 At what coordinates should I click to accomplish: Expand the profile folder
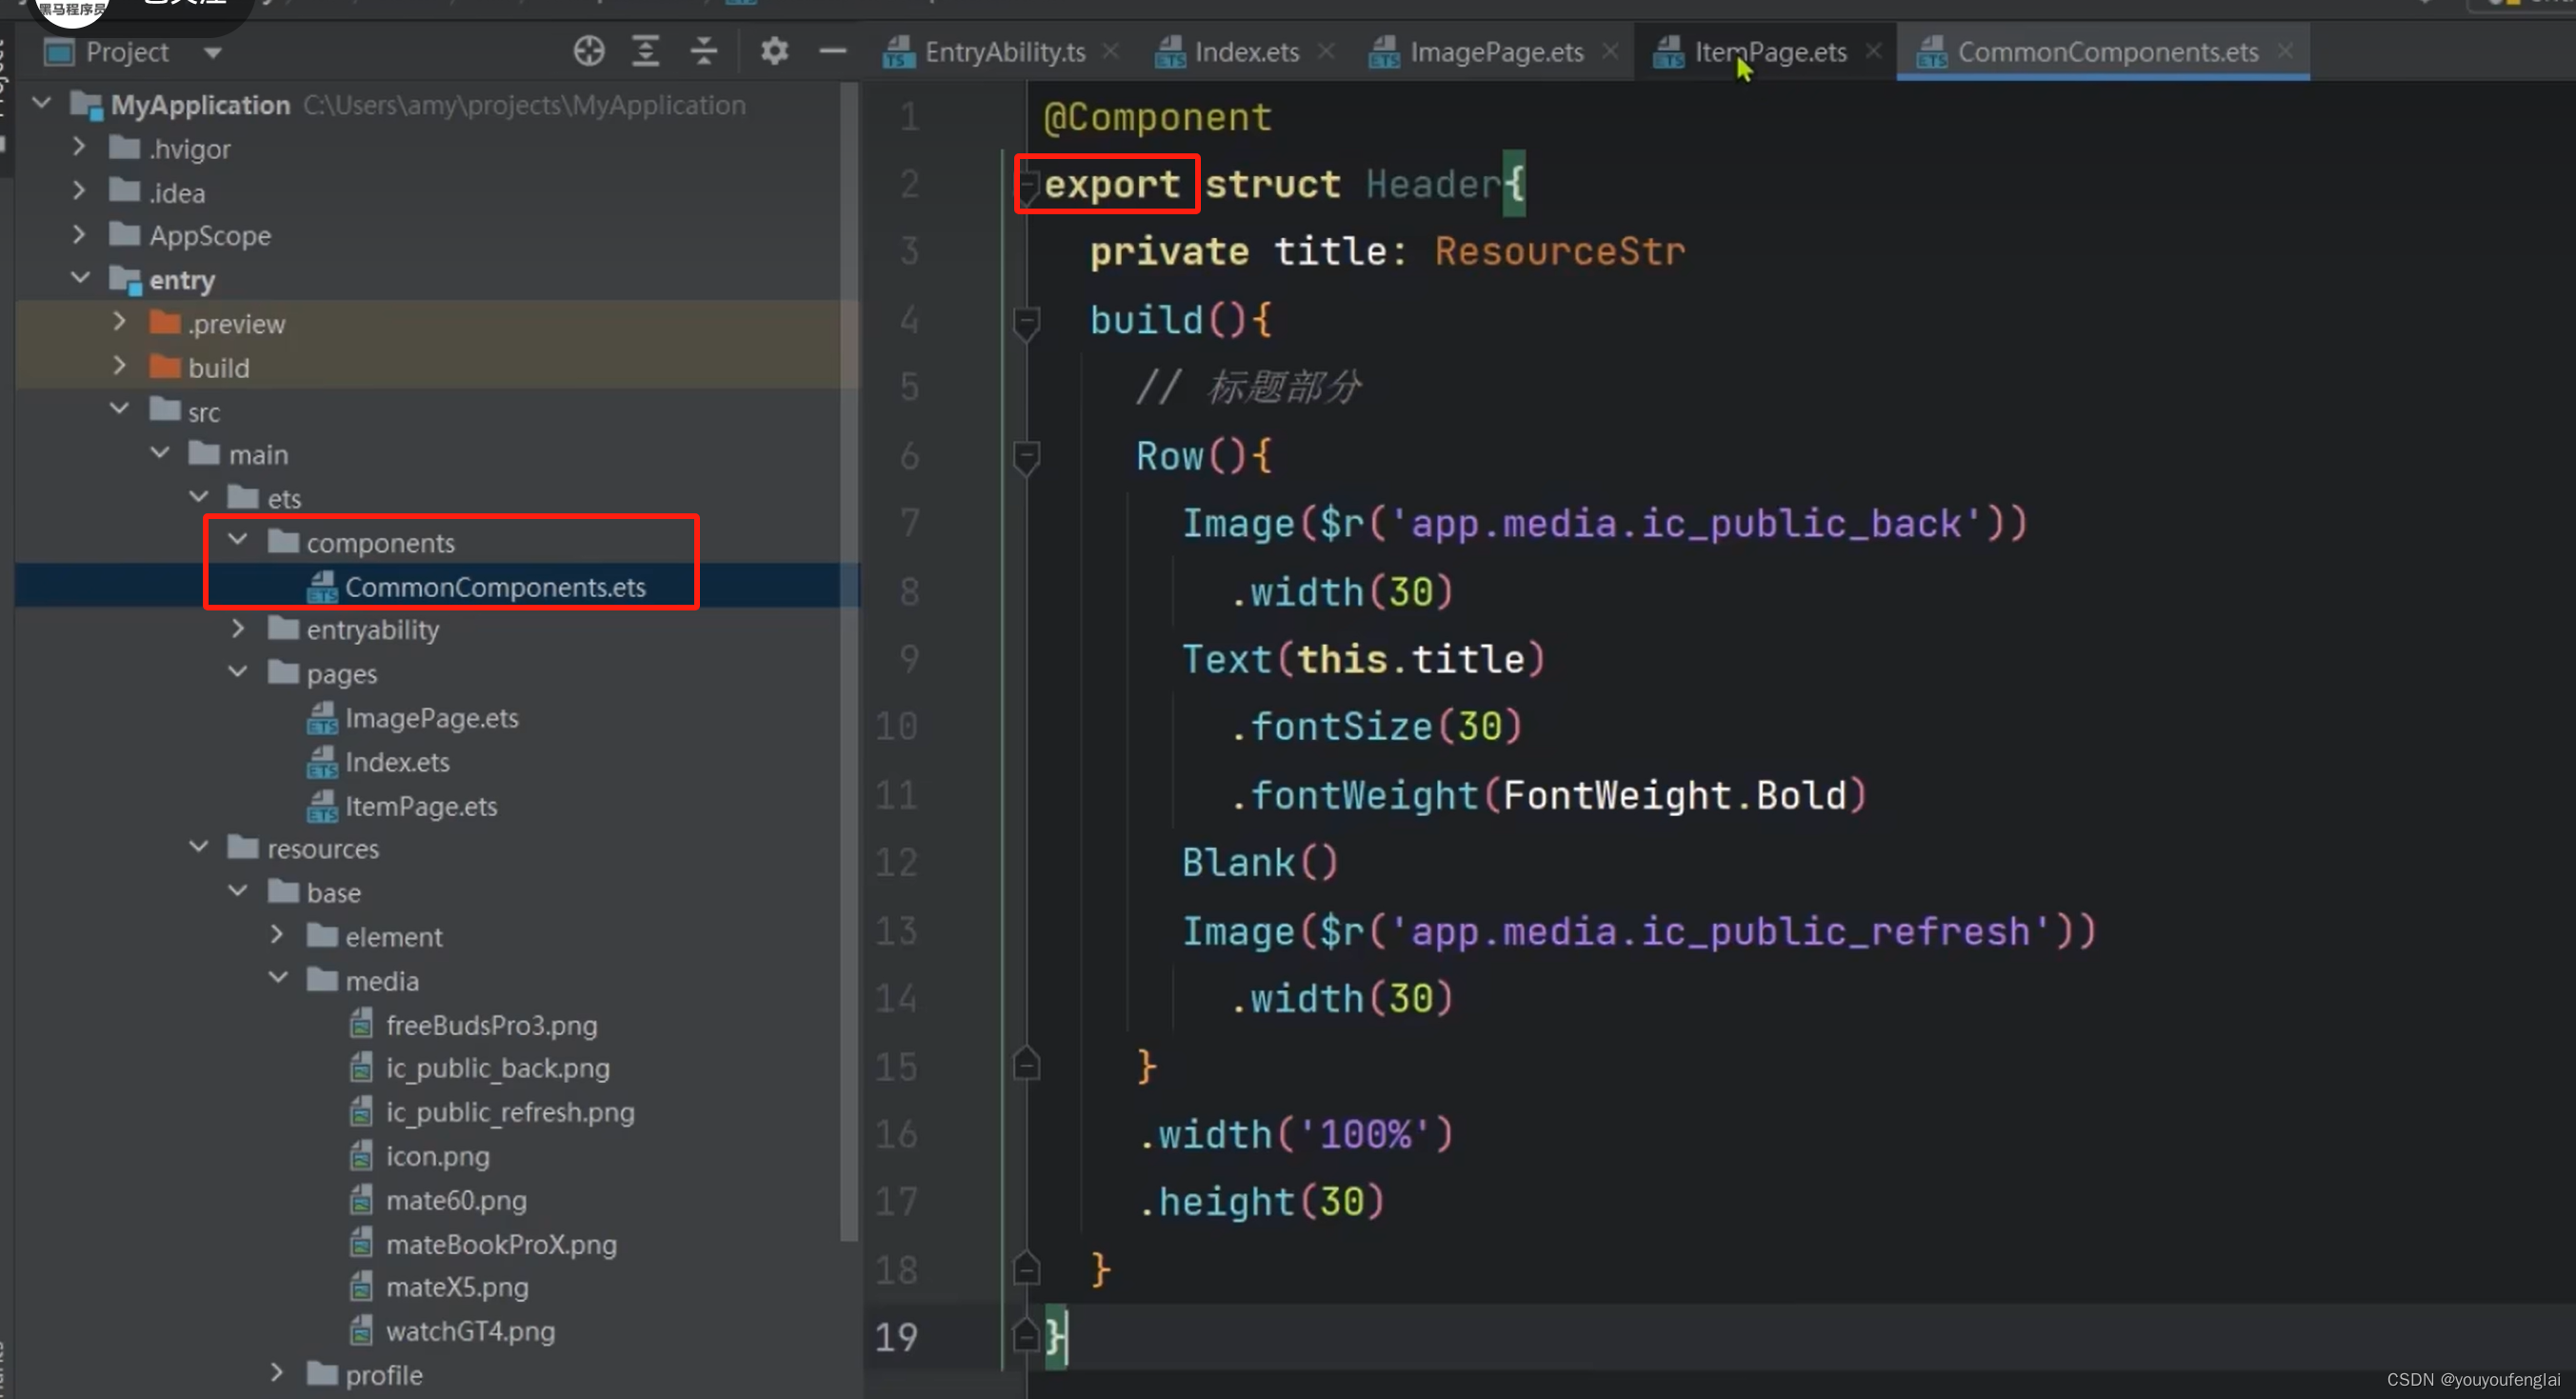[278, 1374]
